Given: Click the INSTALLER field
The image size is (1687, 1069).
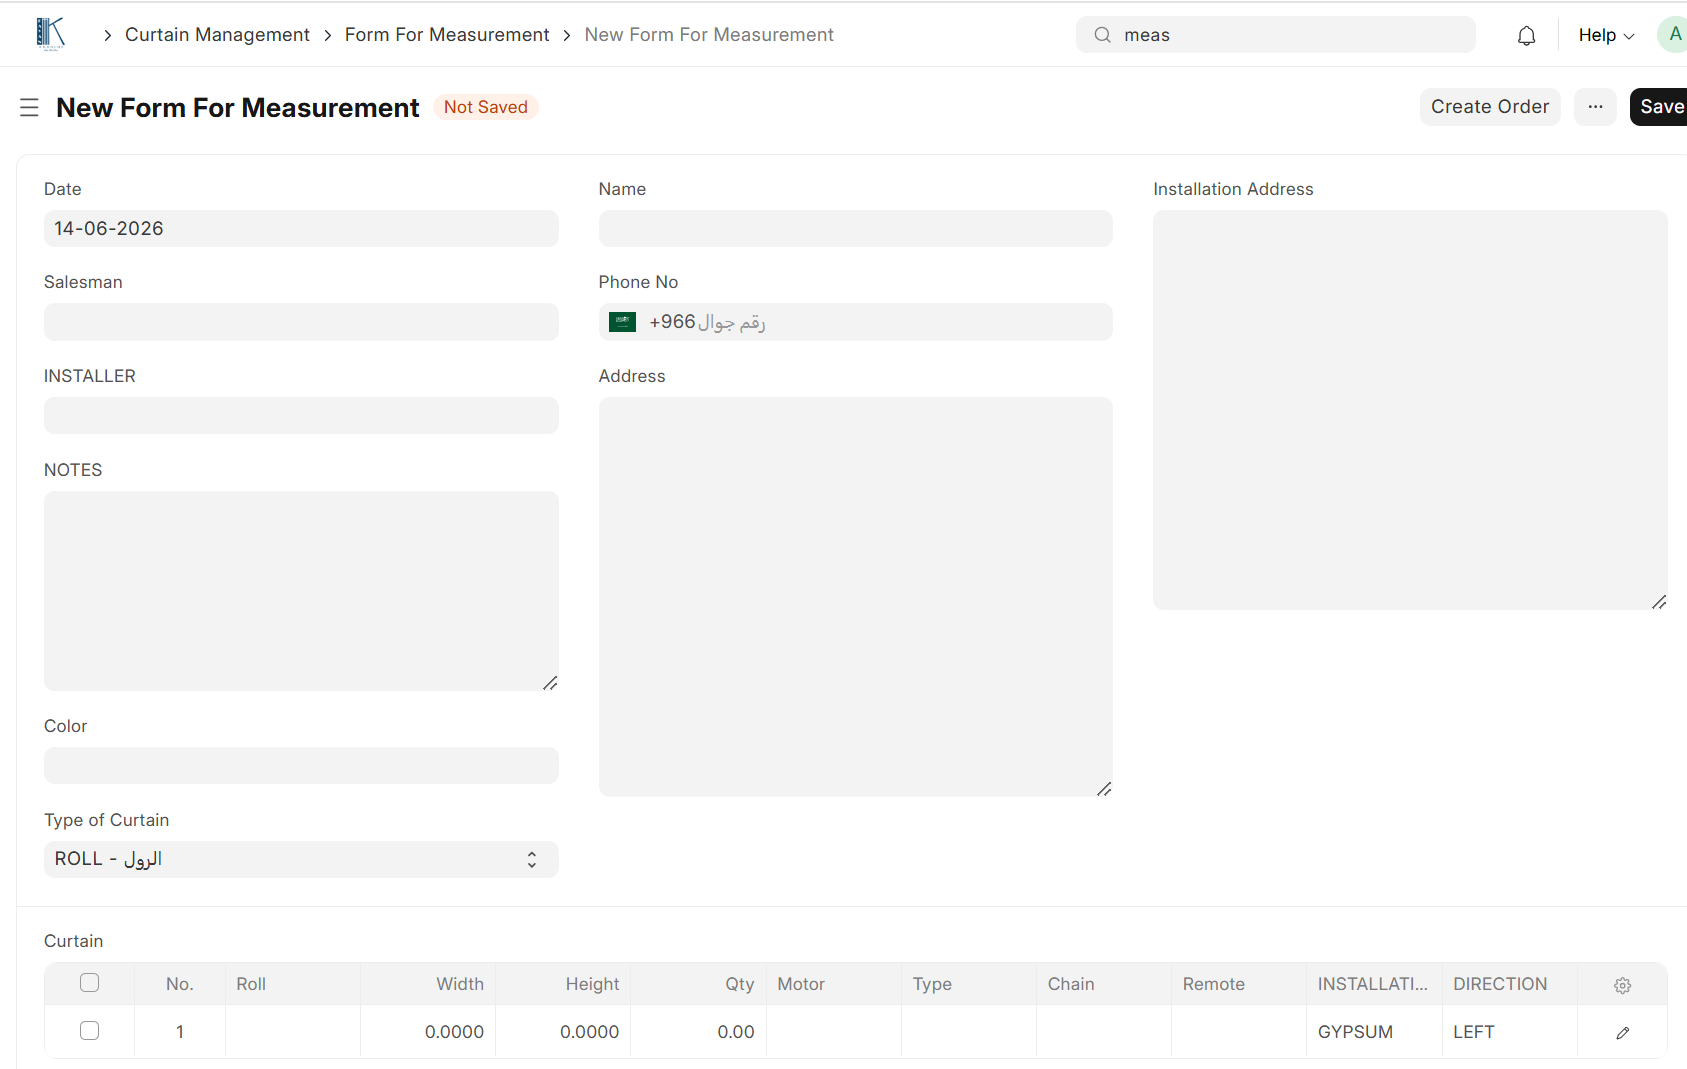Looking at the screenshot, I should 301,415.
